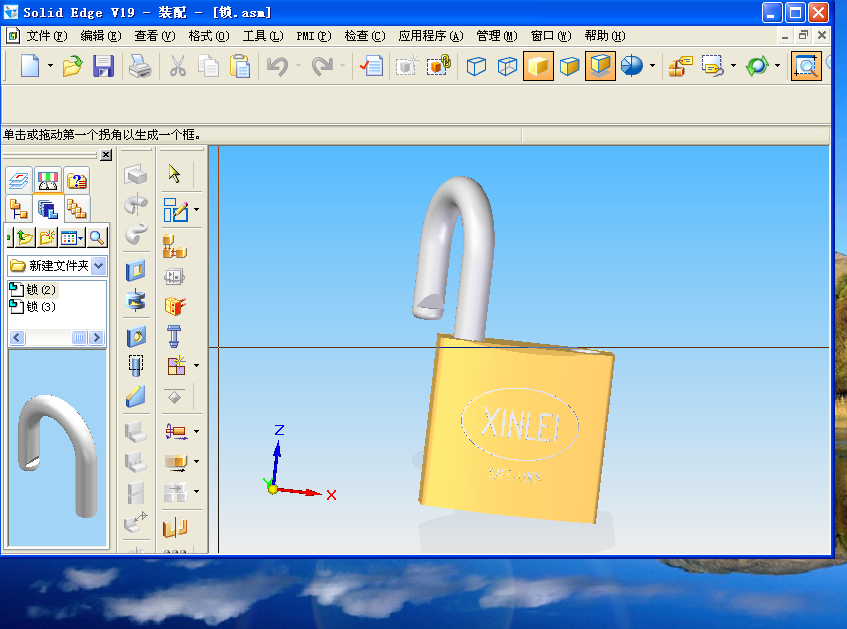847x629 pixels.
Task: Click the sketch layout pencil tool
Action: pos(176,209)
